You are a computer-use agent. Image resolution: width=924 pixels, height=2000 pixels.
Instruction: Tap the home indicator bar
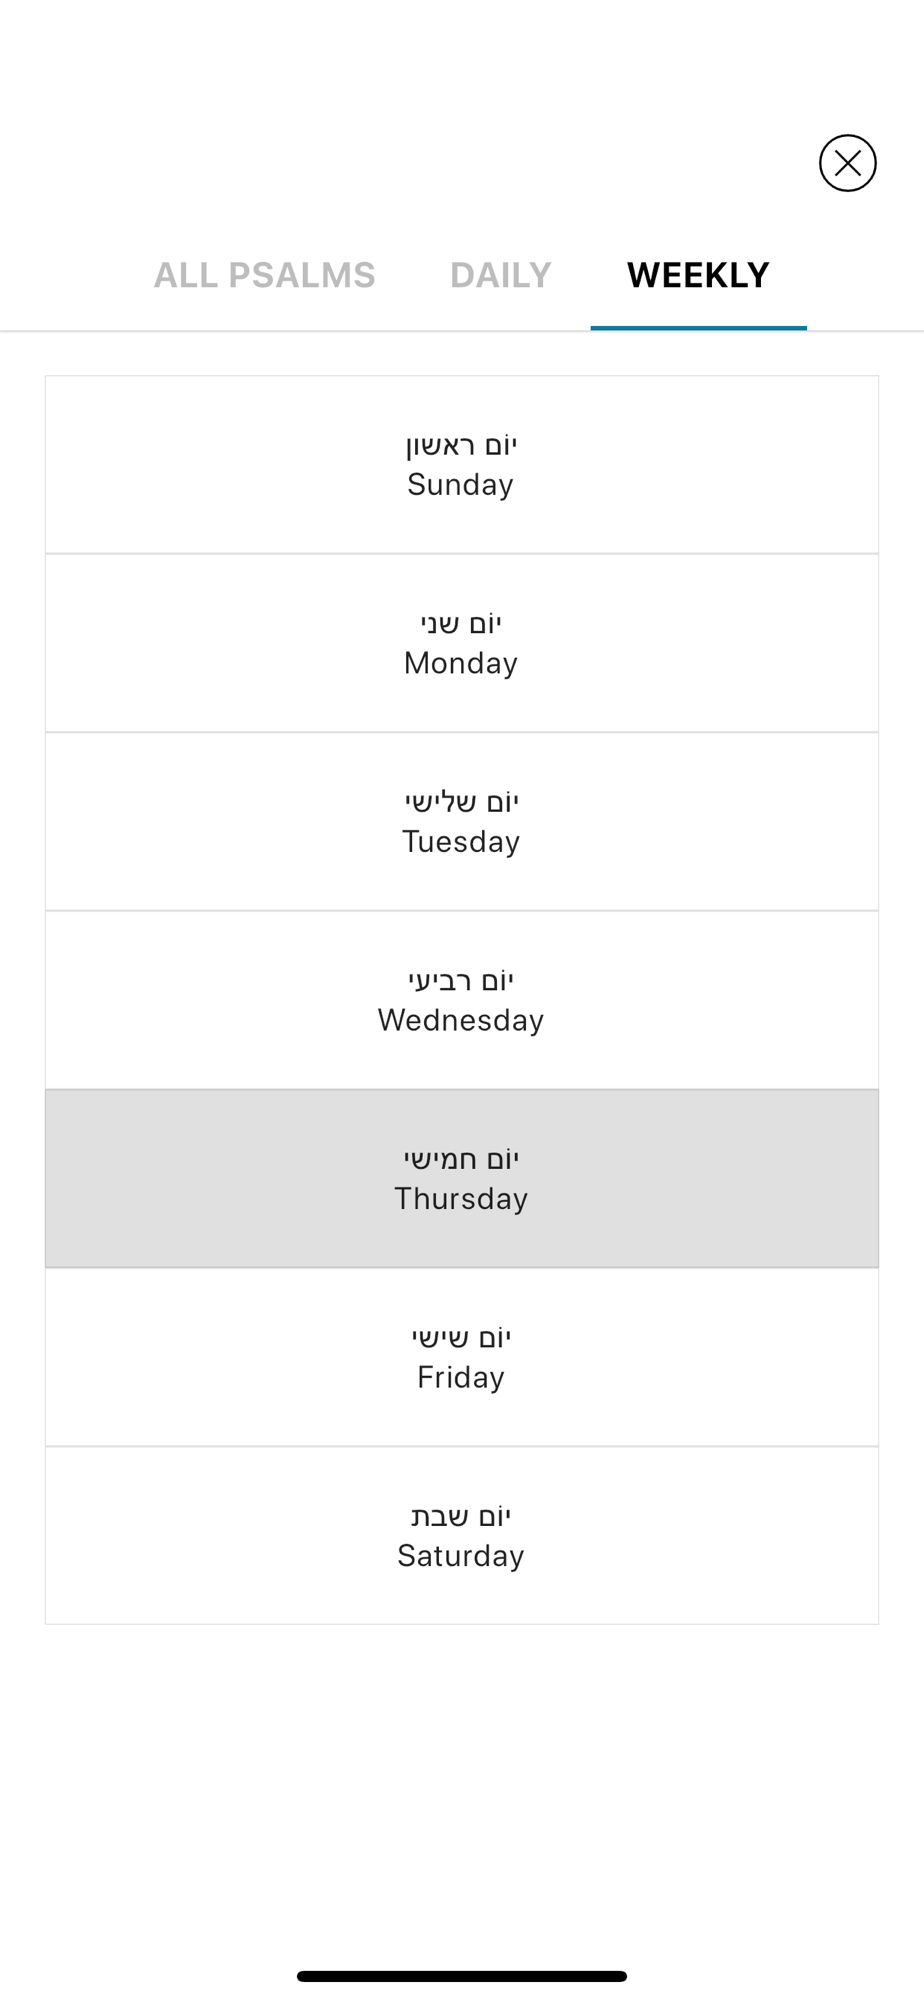[462, 1976]
